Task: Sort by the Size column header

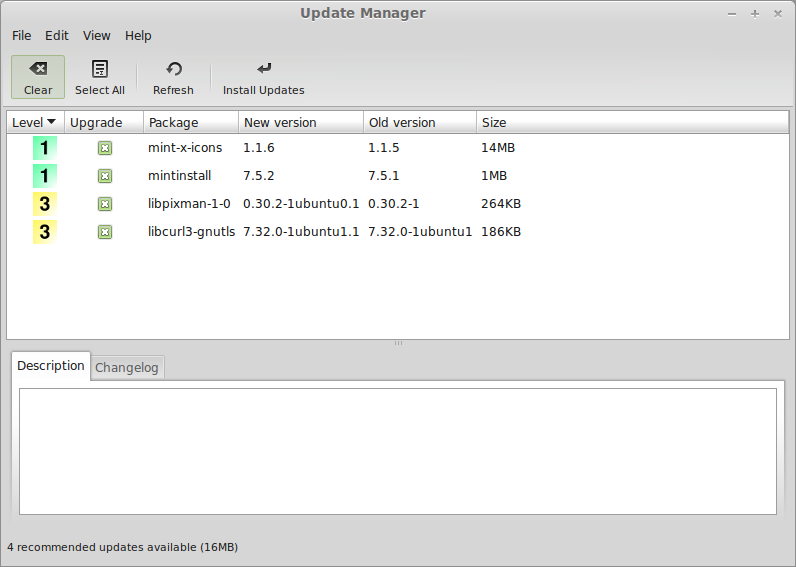Action: pyautogui.click(x=633, y=122)
